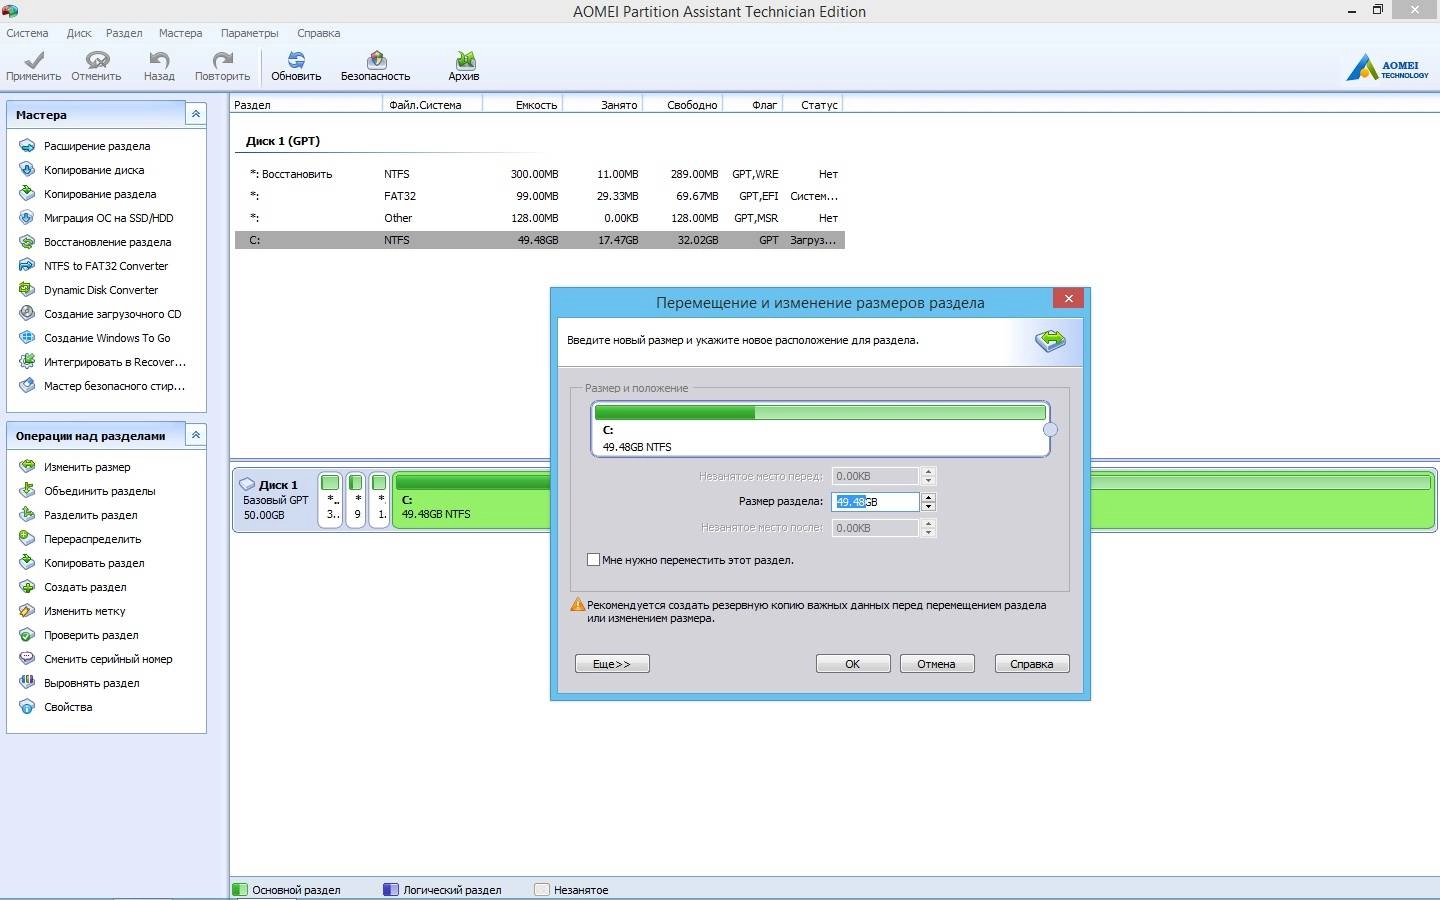Confirm resize with OK button
Image resolution: width=1440 pixels, height=900 pixels.
853,664
